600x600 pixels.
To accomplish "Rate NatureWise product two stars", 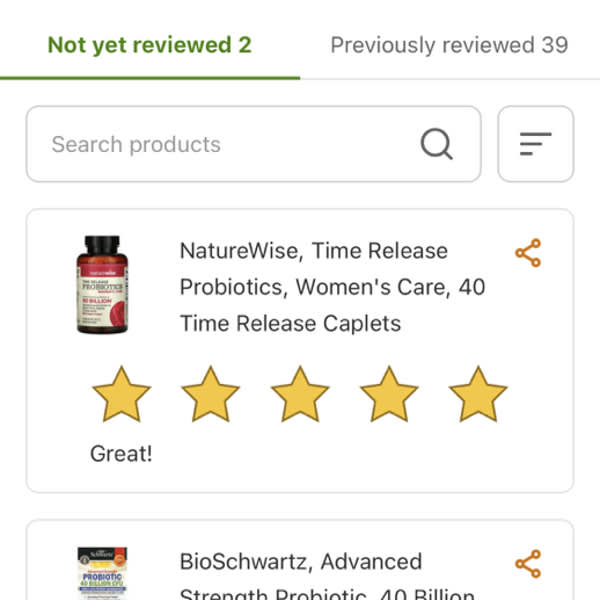I will click(x=210, y=394).
